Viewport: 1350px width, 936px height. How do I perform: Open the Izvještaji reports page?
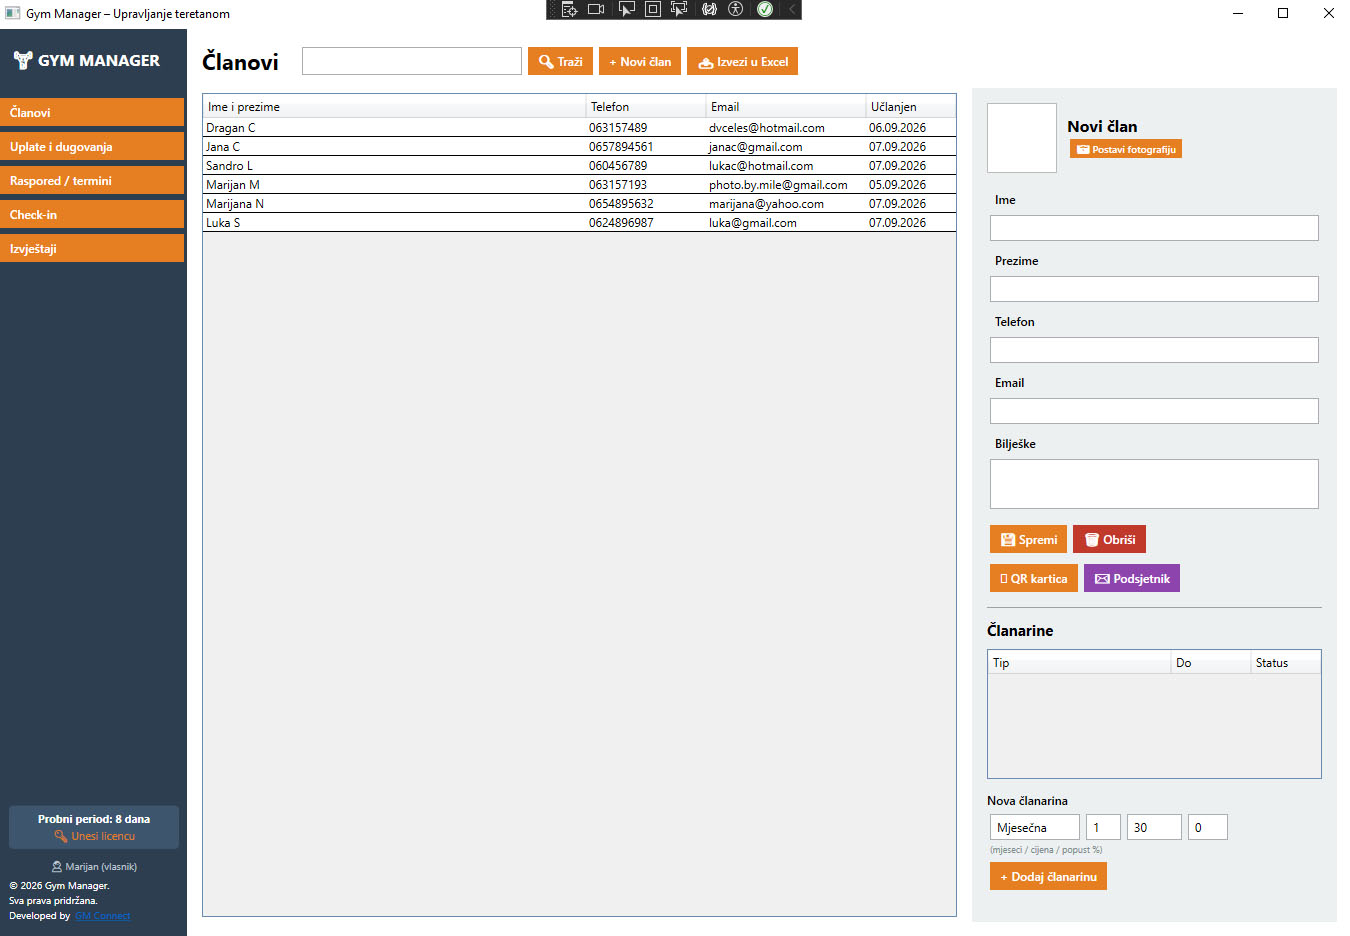92,248
